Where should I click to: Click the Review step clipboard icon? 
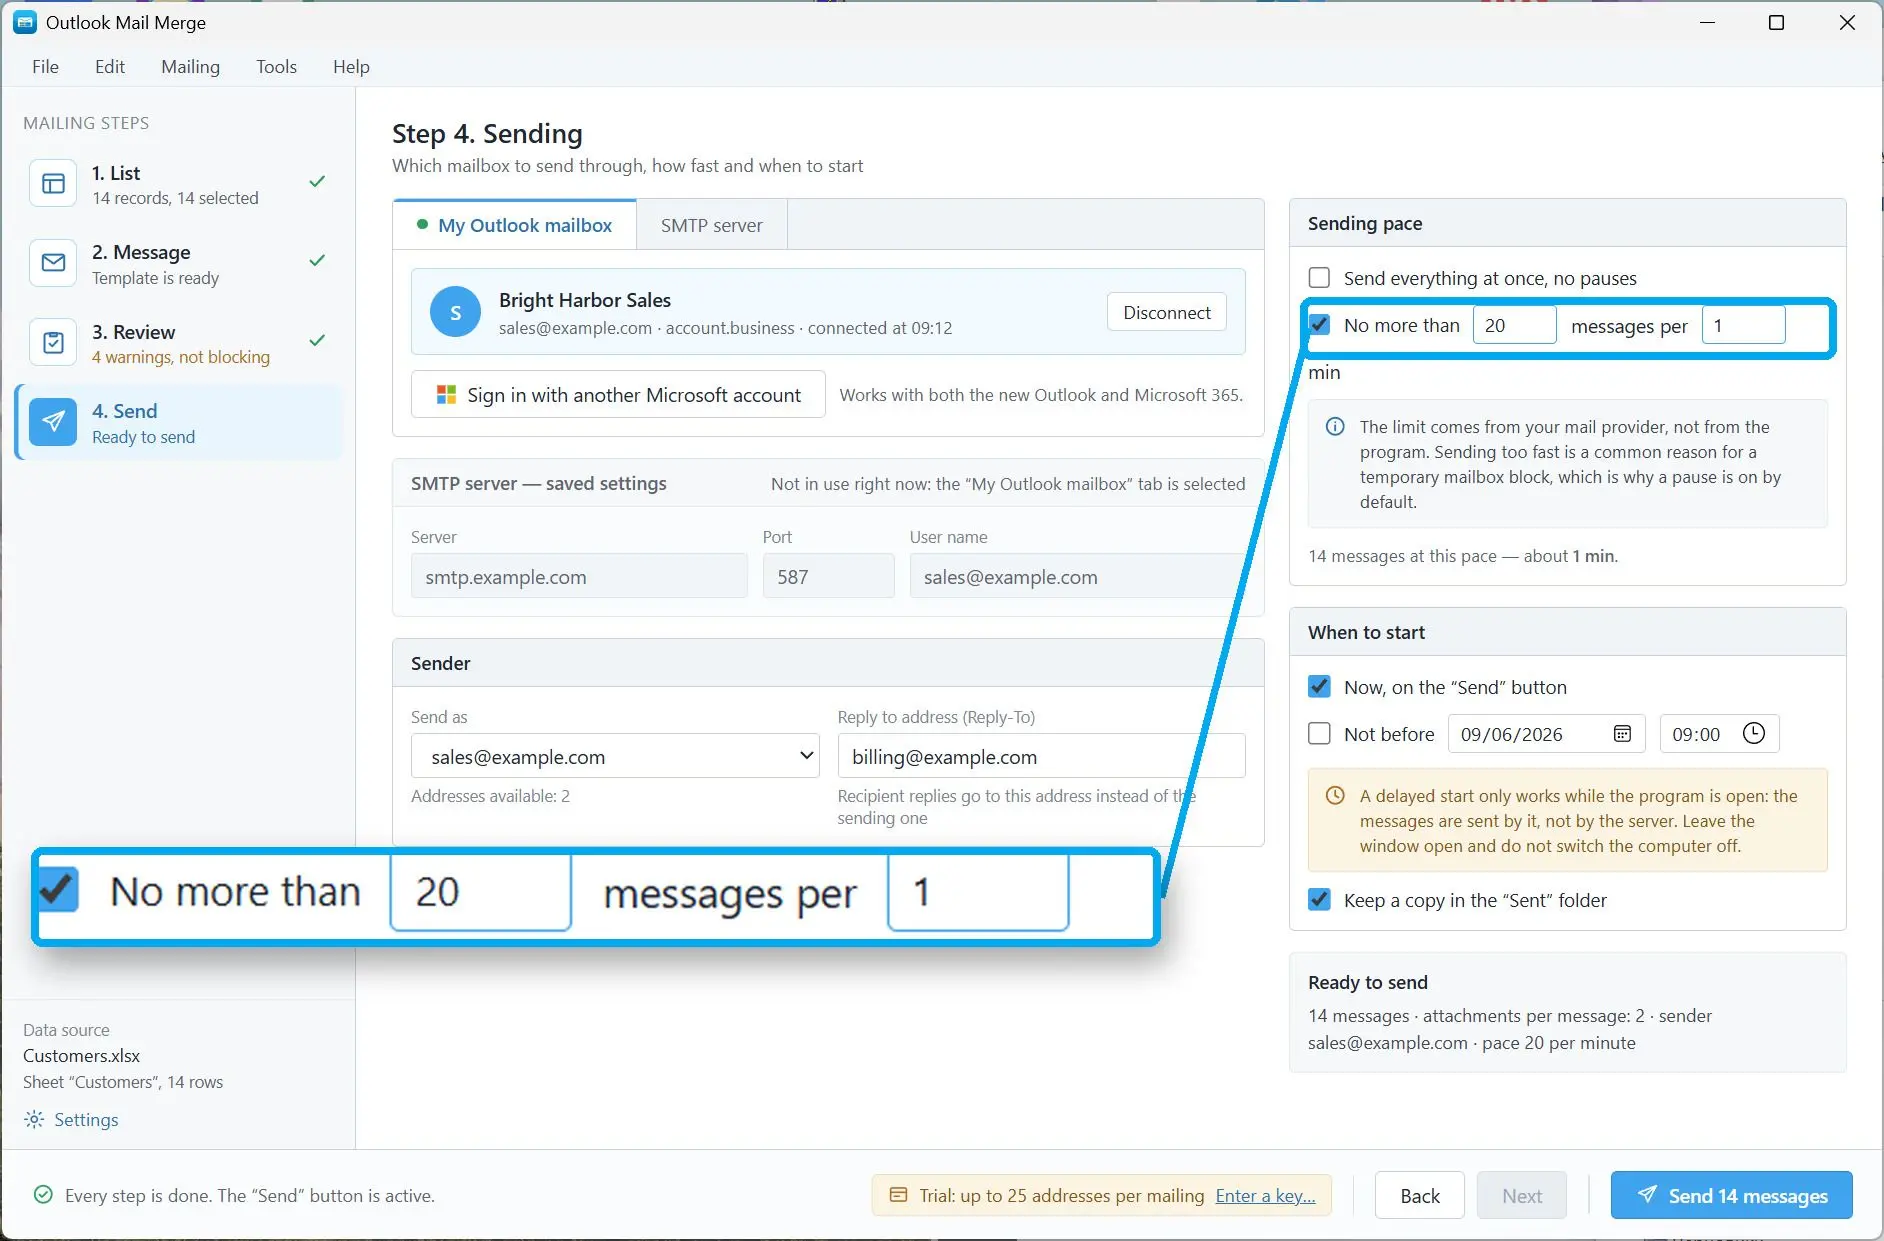pyautogui.click(x=53, y=343)
